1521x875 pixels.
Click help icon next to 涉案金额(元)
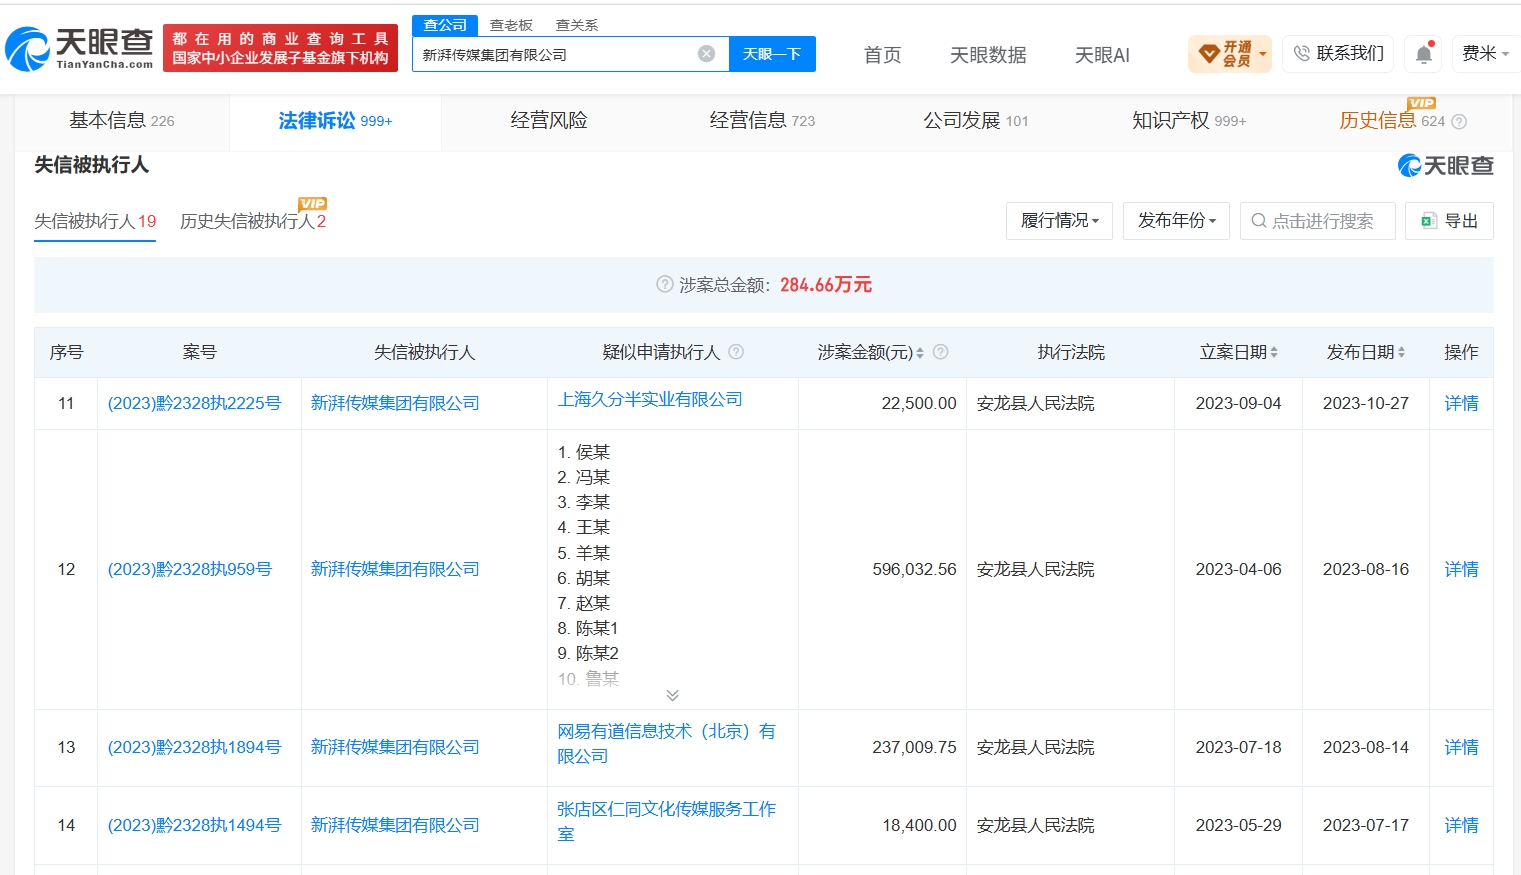coord(940,352)
